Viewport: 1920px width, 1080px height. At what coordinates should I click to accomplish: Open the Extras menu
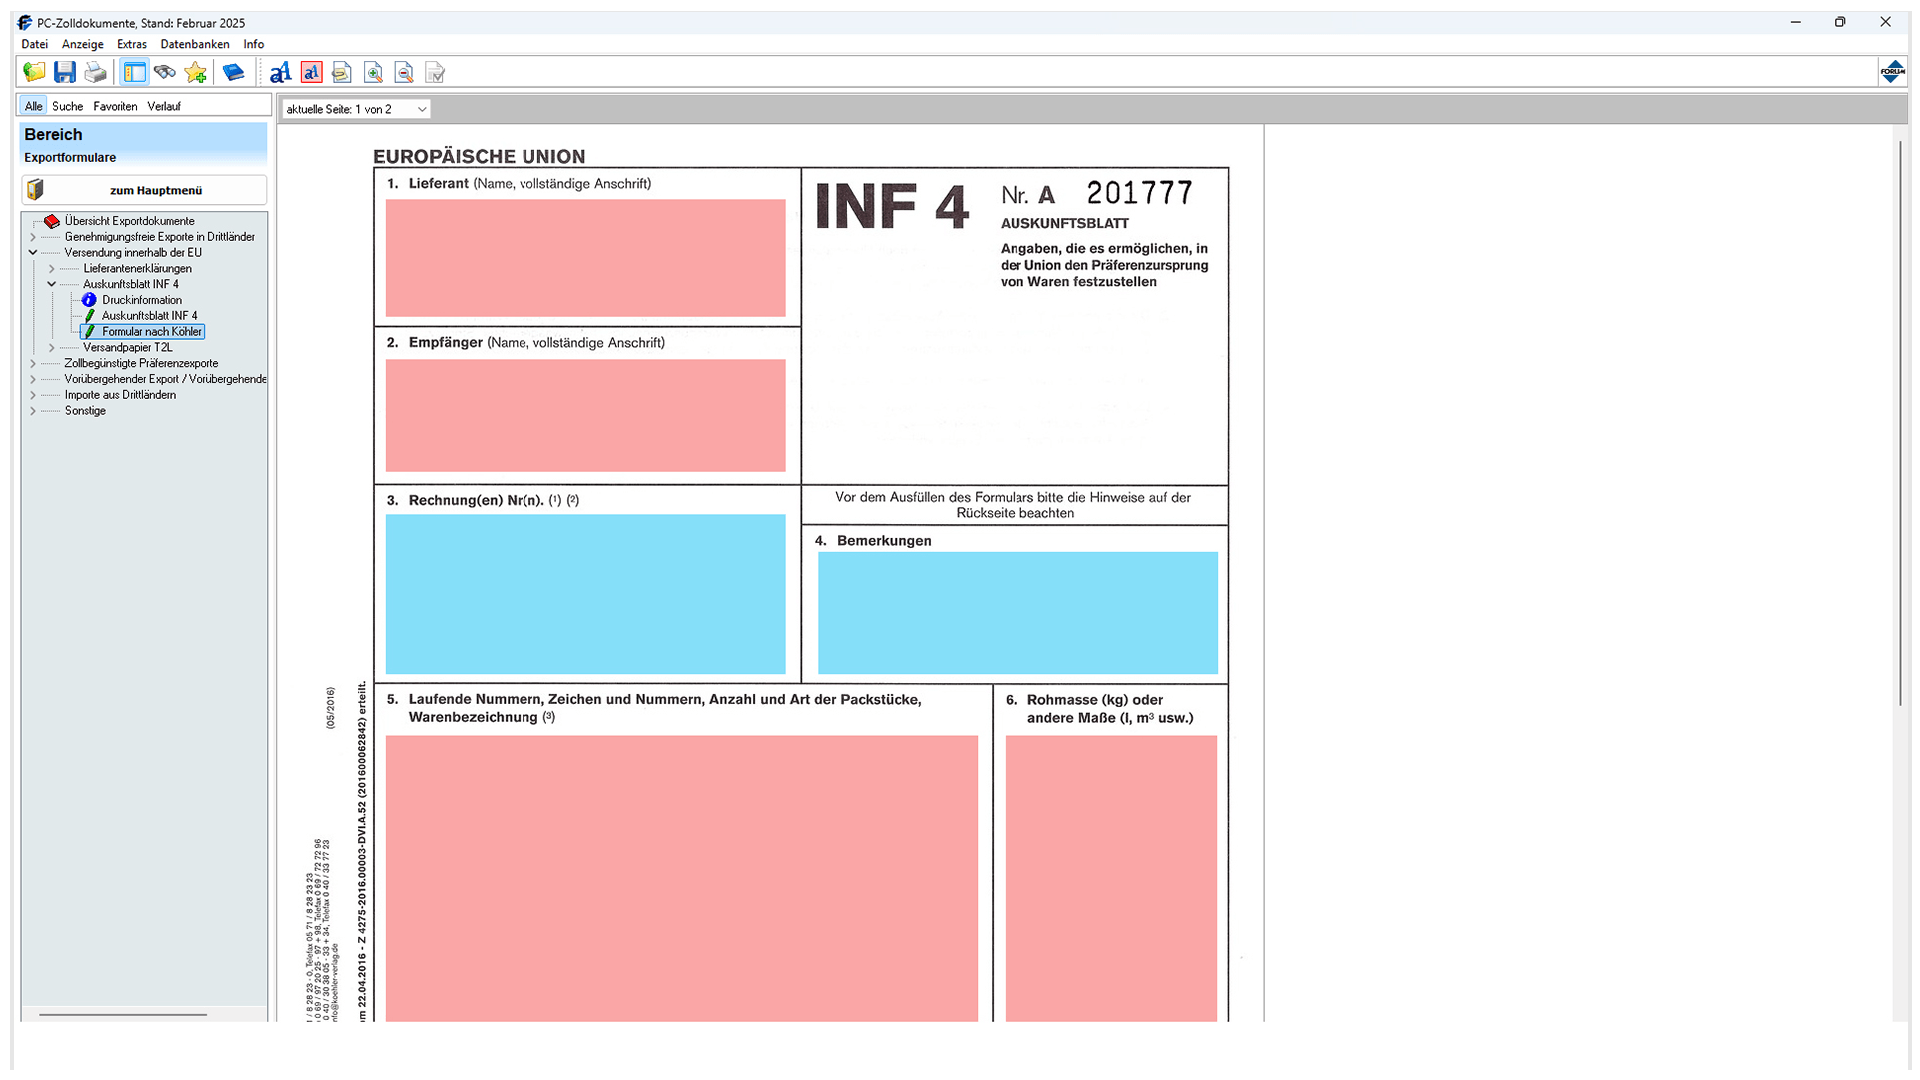[x=131, y=44]
